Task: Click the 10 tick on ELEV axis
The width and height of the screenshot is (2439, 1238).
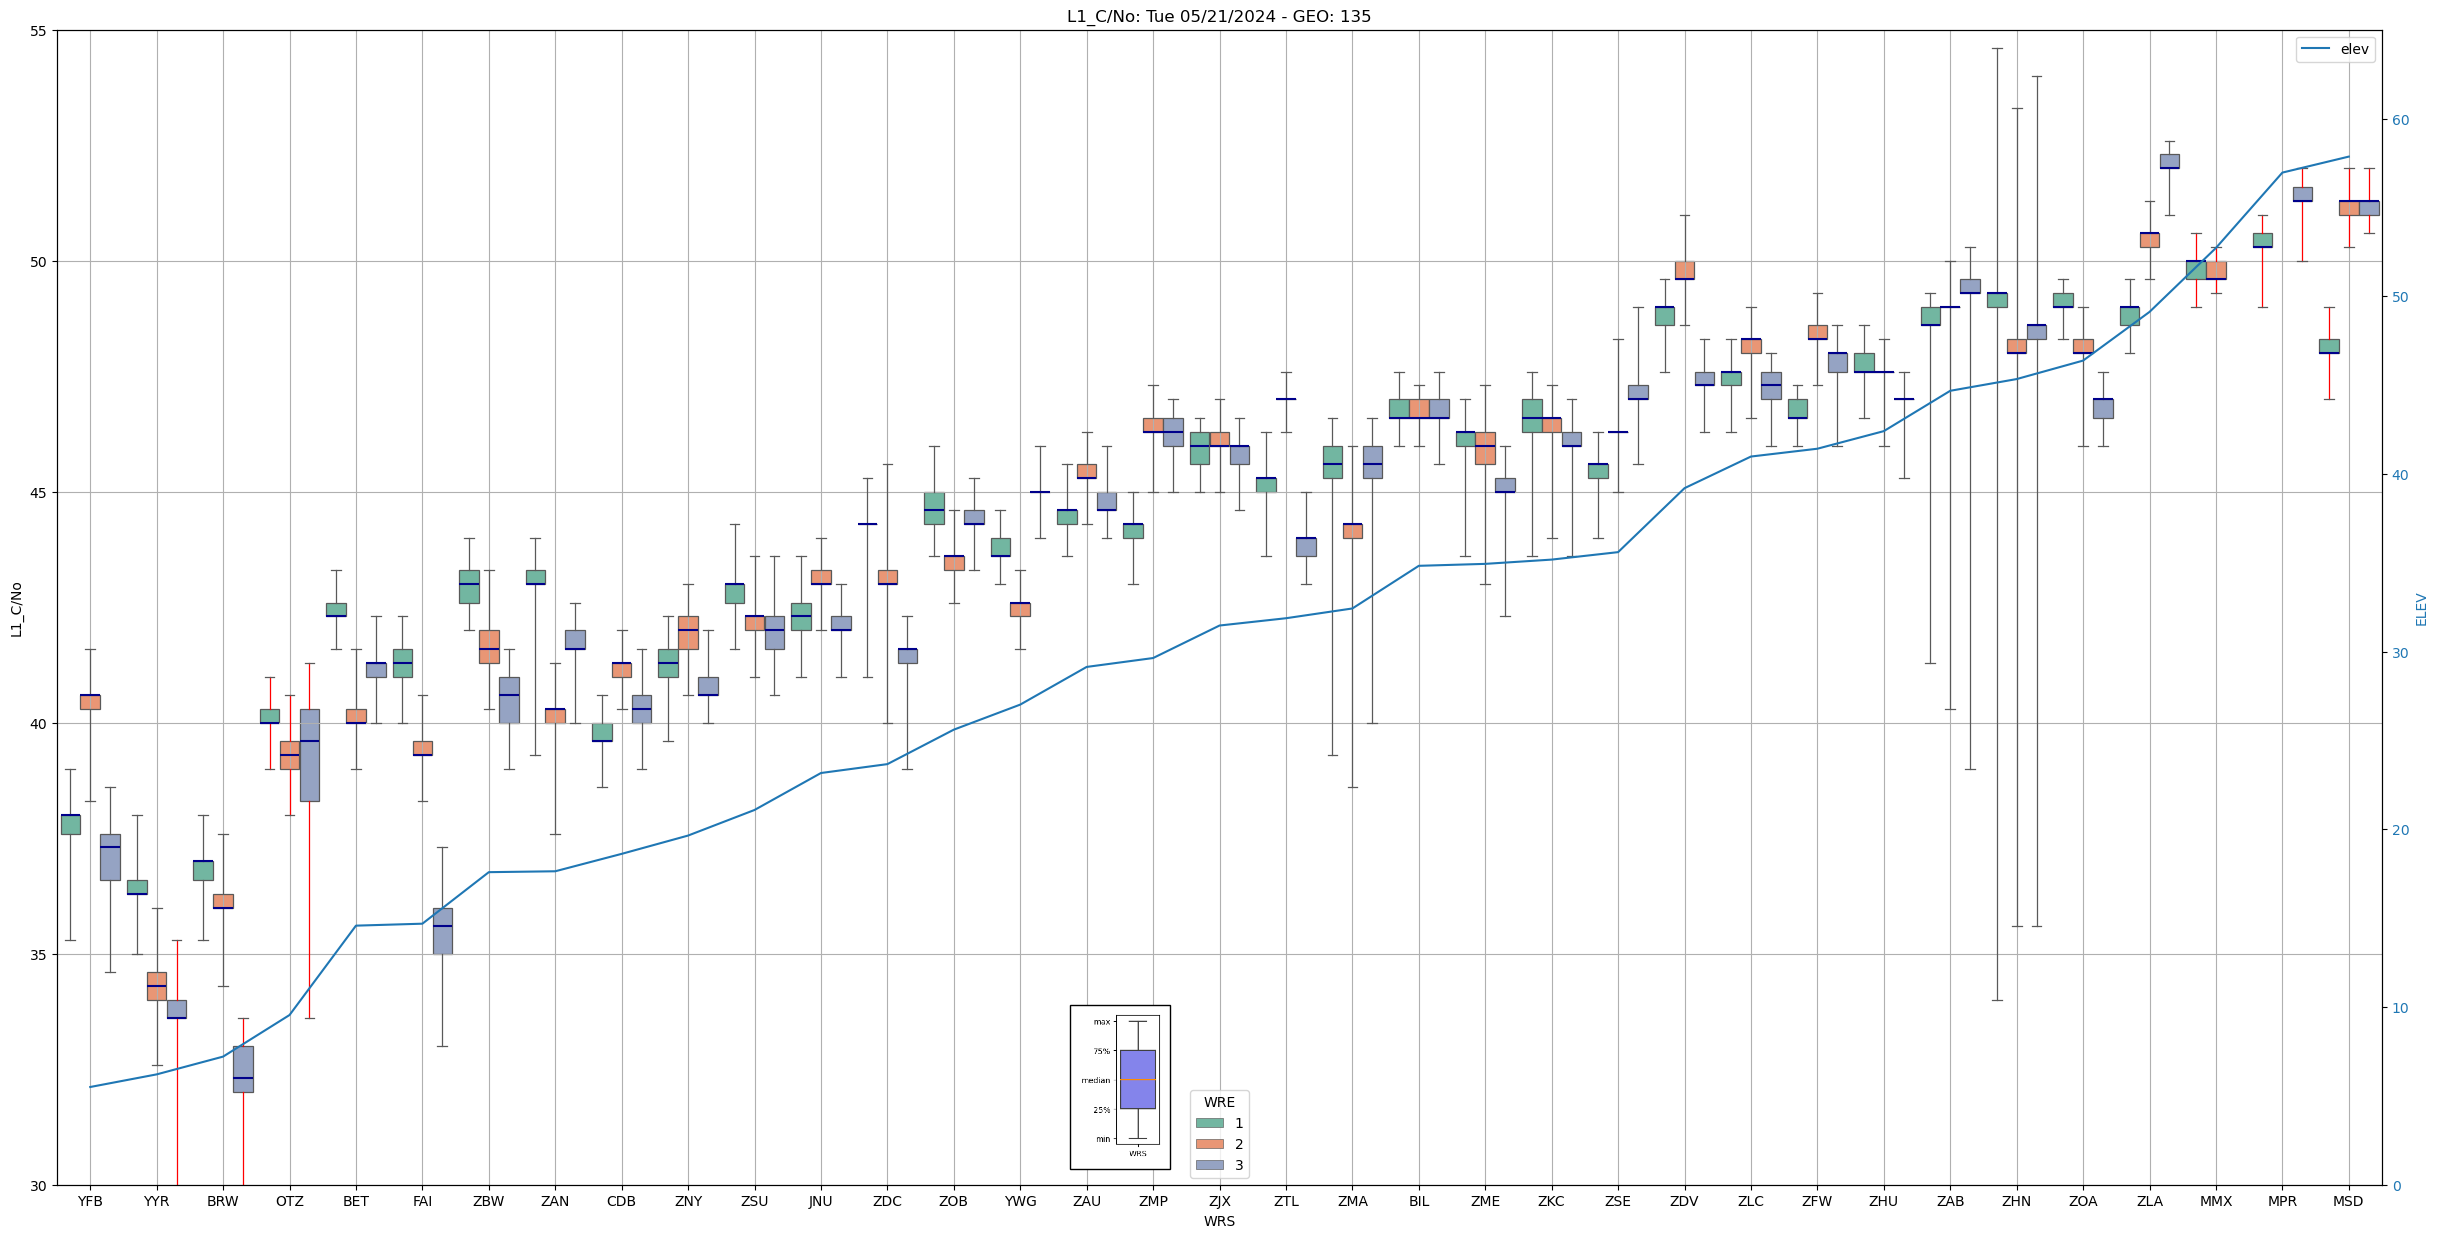Action: 2400,1008
